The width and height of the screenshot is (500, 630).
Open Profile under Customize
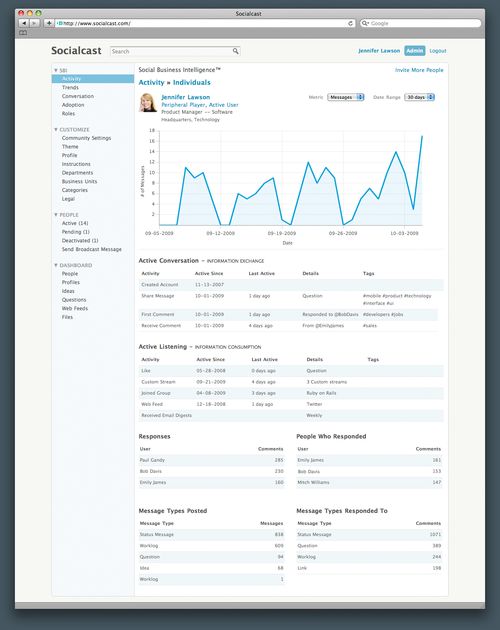point(69,155)
